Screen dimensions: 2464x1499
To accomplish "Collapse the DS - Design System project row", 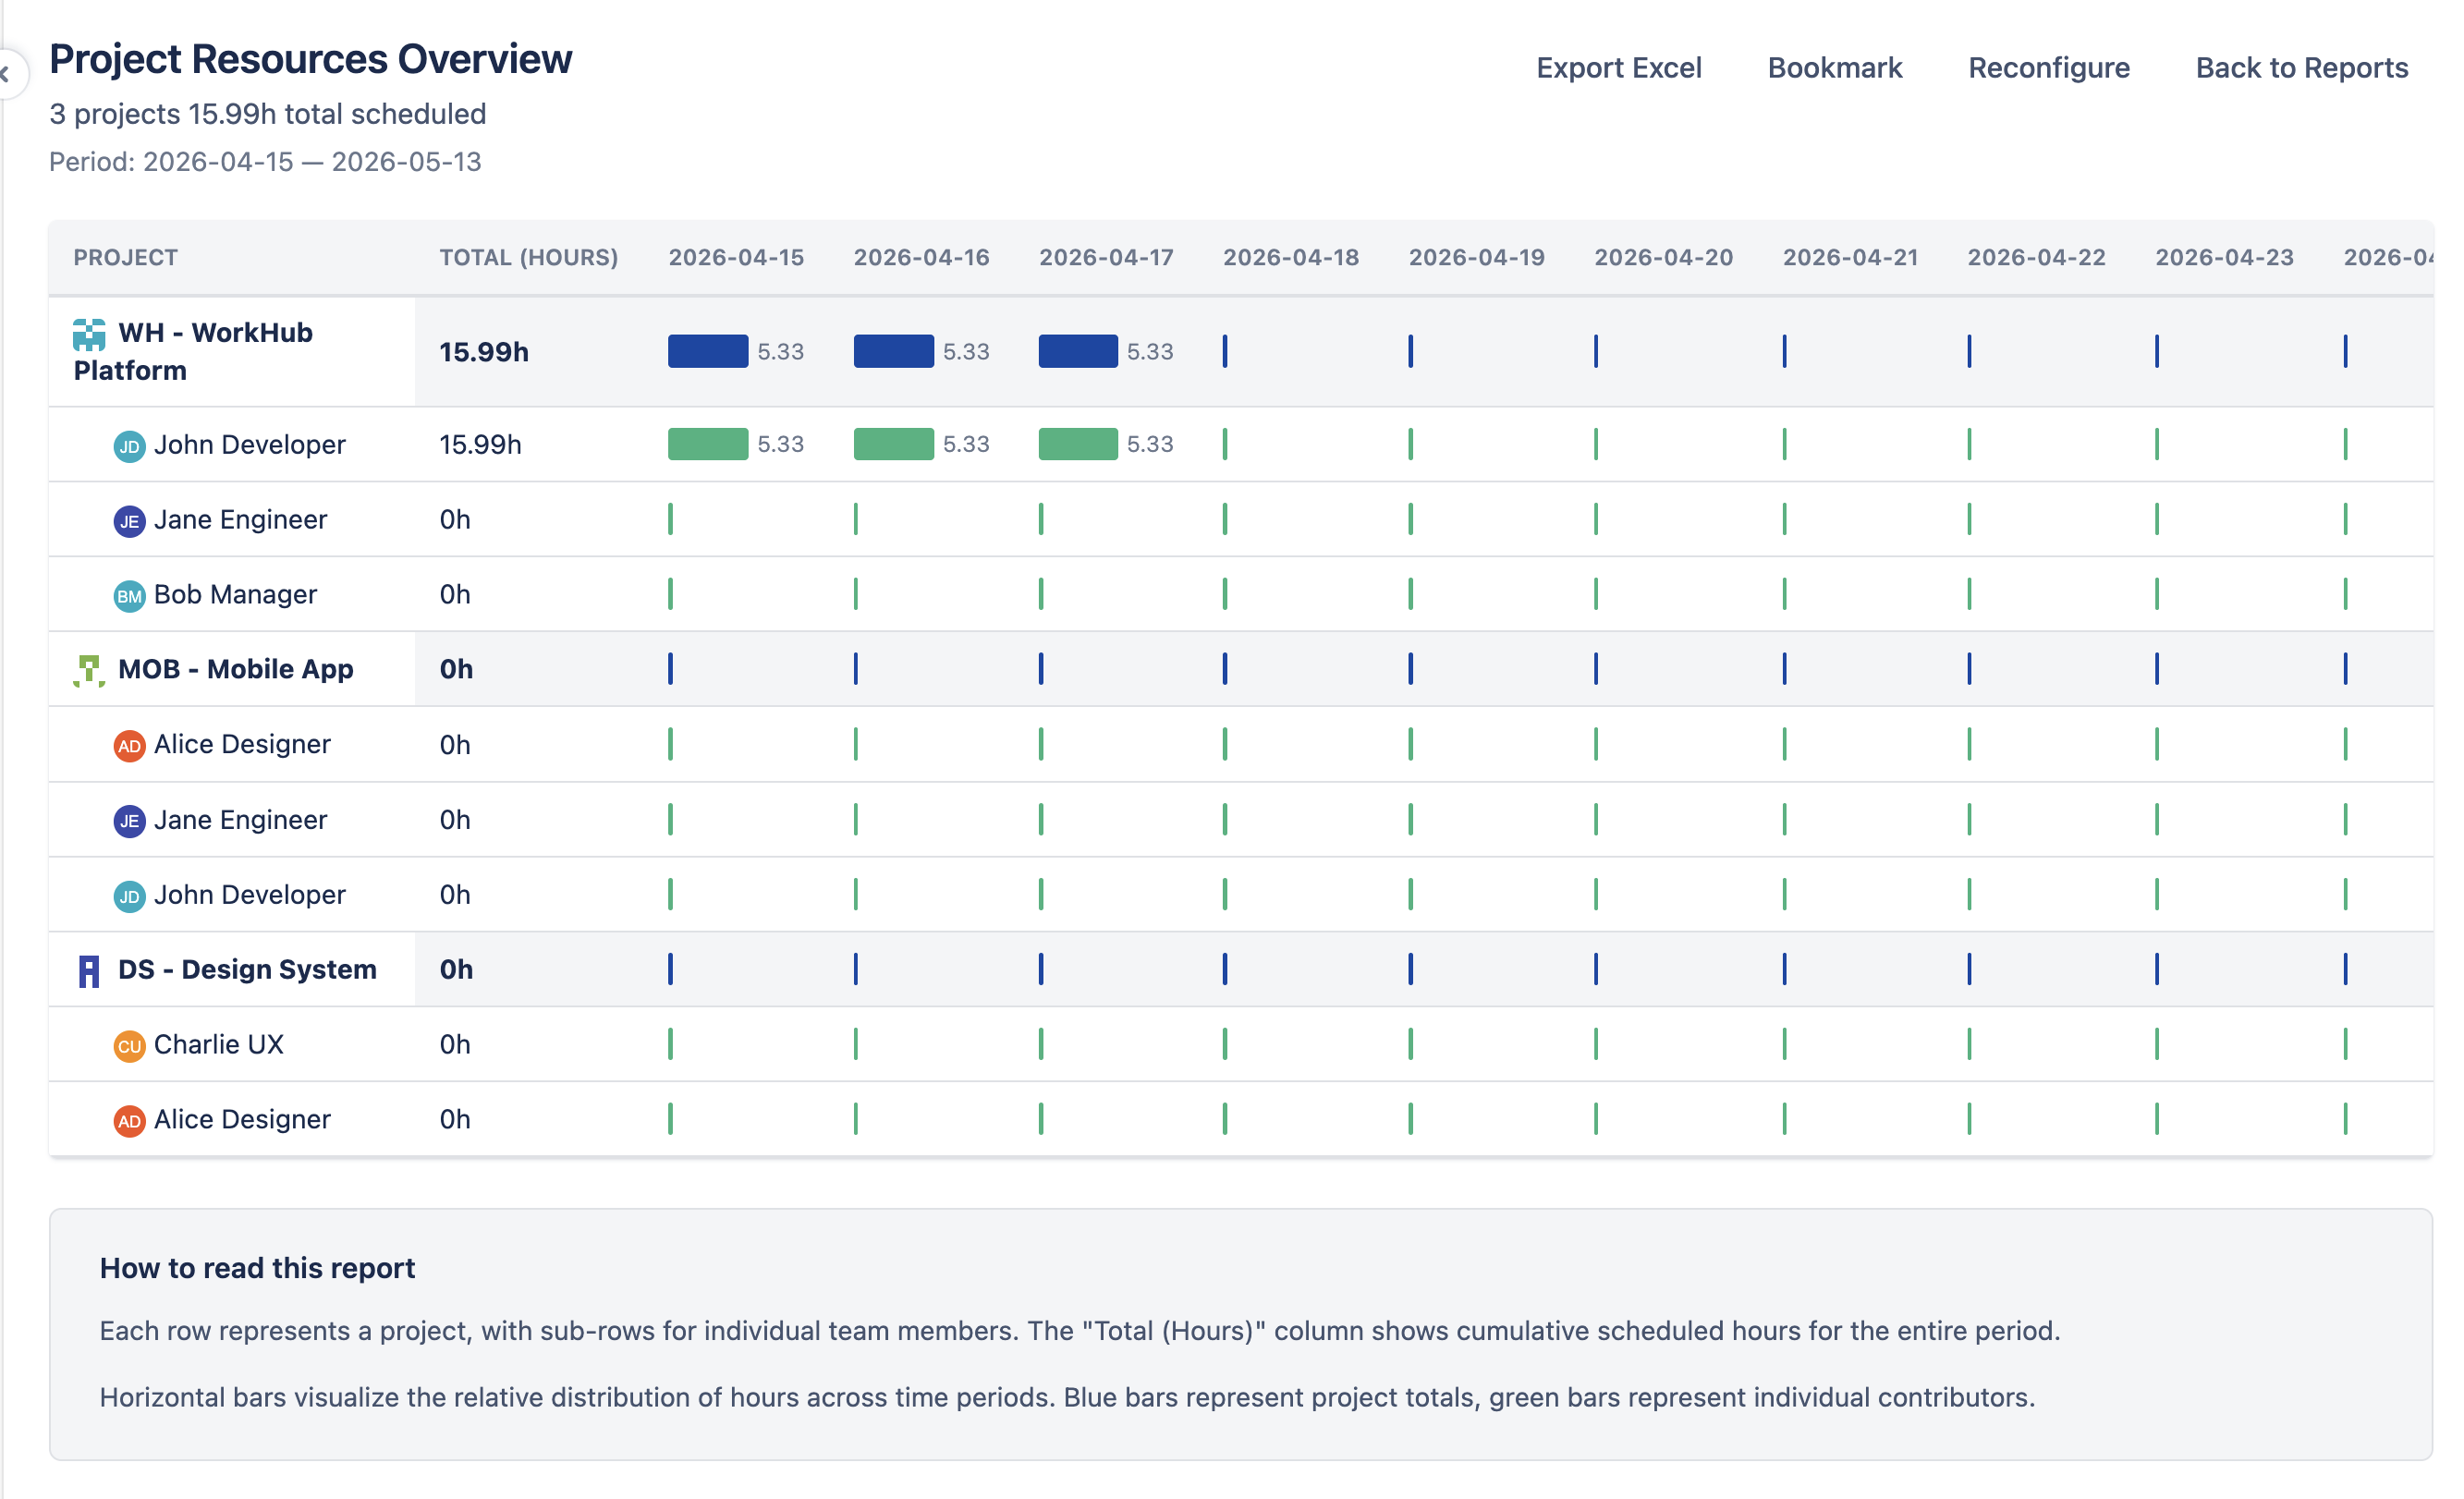I will (247, 969).
